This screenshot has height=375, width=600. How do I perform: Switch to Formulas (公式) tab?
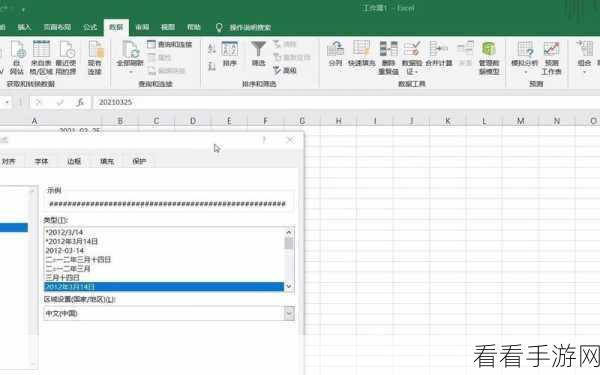90,27
